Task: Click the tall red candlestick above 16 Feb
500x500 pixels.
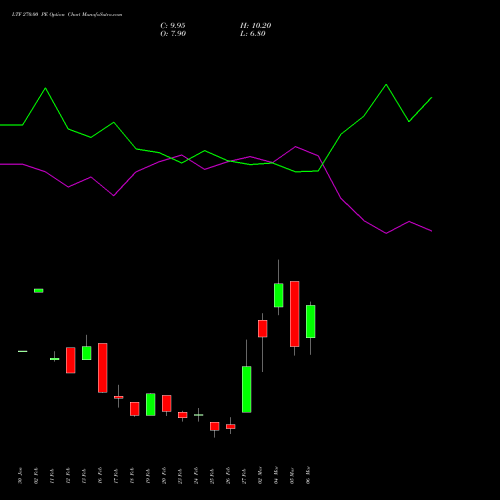Action: (x=103, y=368)
